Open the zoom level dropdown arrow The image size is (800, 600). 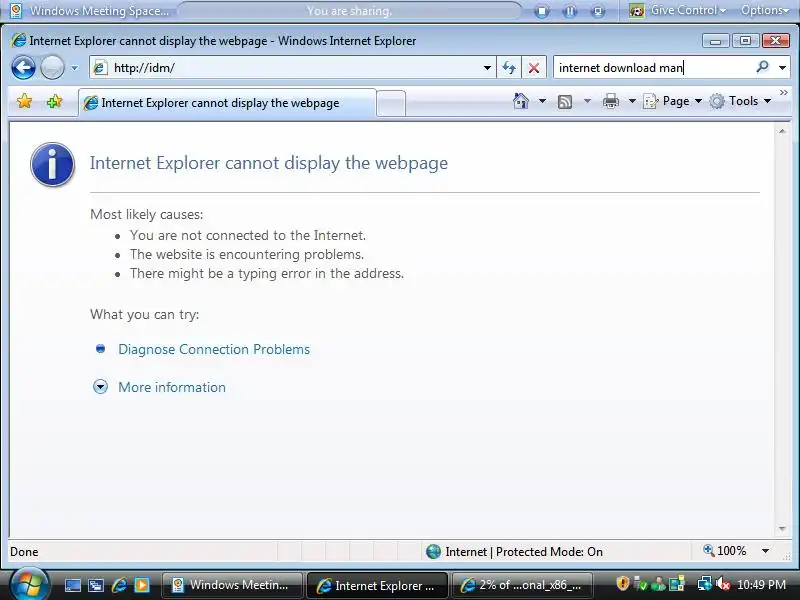(765, 551)
